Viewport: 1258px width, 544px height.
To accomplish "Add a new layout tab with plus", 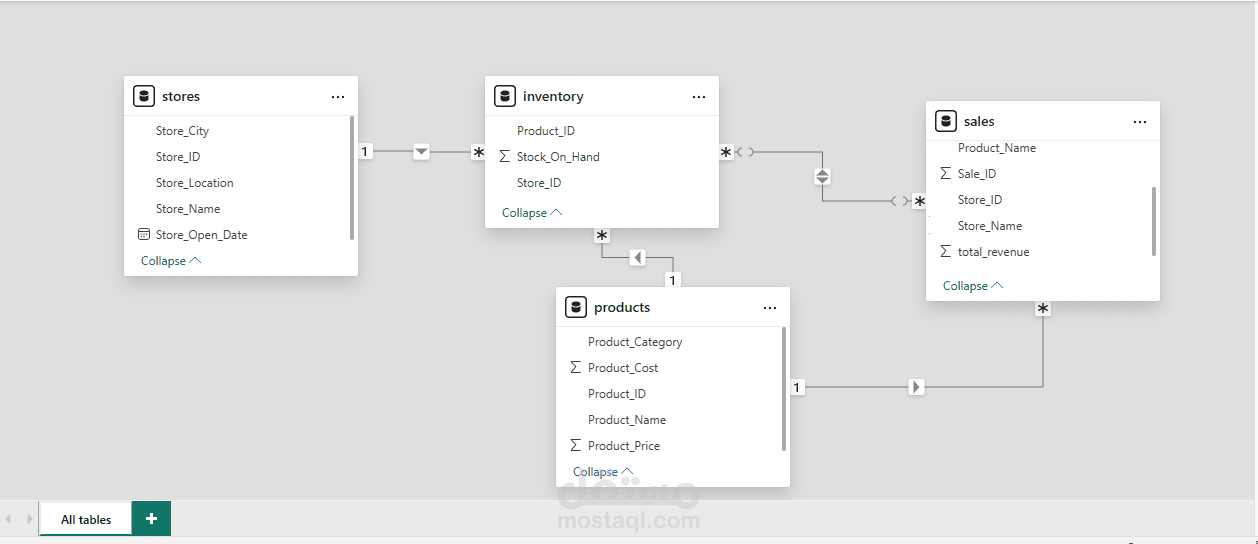I will [x=151, y=518].
